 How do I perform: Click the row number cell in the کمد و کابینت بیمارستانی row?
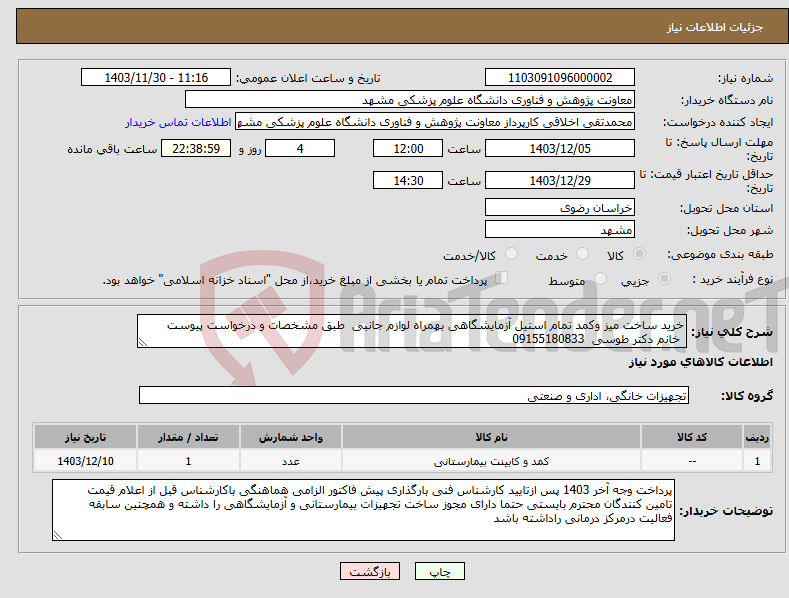click(x=757, y=461)
